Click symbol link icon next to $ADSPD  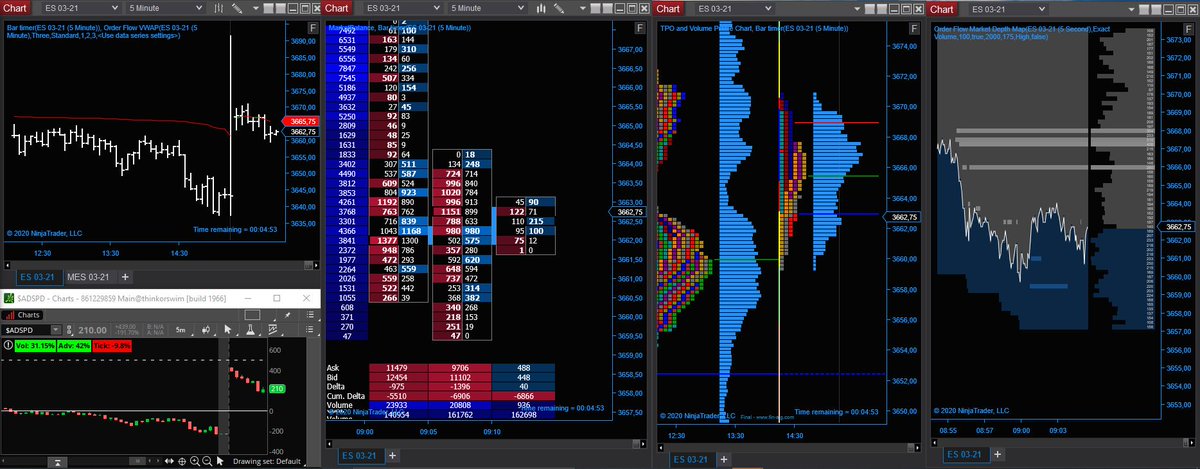coord(69,330)
